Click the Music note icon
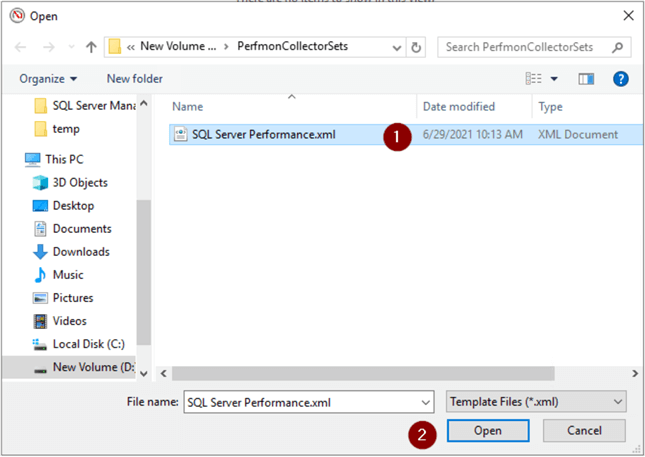This screenshot has width=645, height=457. point(40,275)
